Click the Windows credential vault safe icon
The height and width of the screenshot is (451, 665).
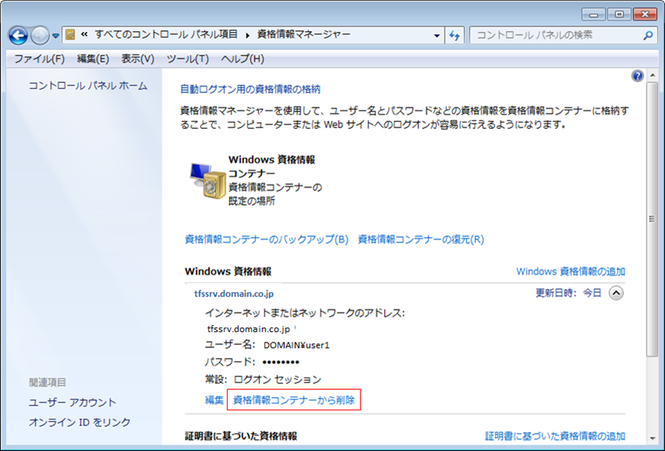point(208,180)
